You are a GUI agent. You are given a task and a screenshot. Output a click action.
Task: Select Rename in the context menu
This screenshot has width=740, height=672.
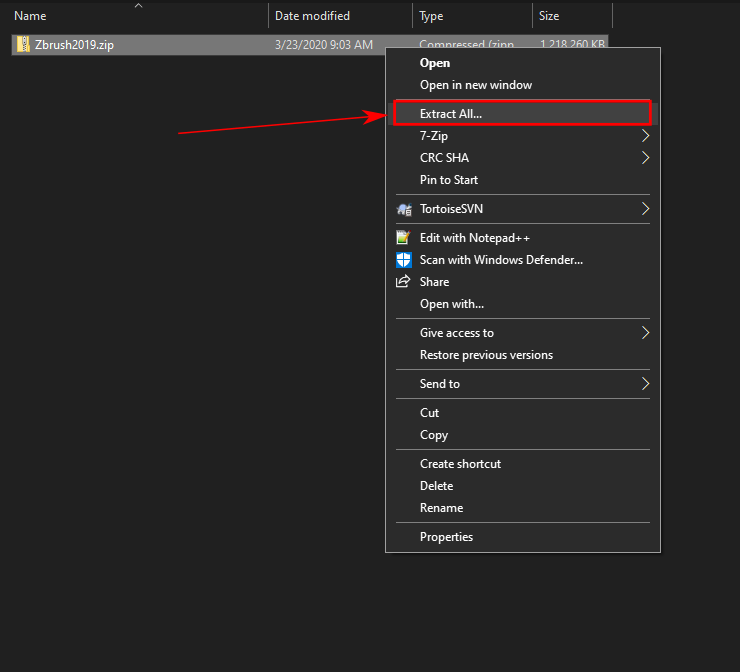[523, 508]
